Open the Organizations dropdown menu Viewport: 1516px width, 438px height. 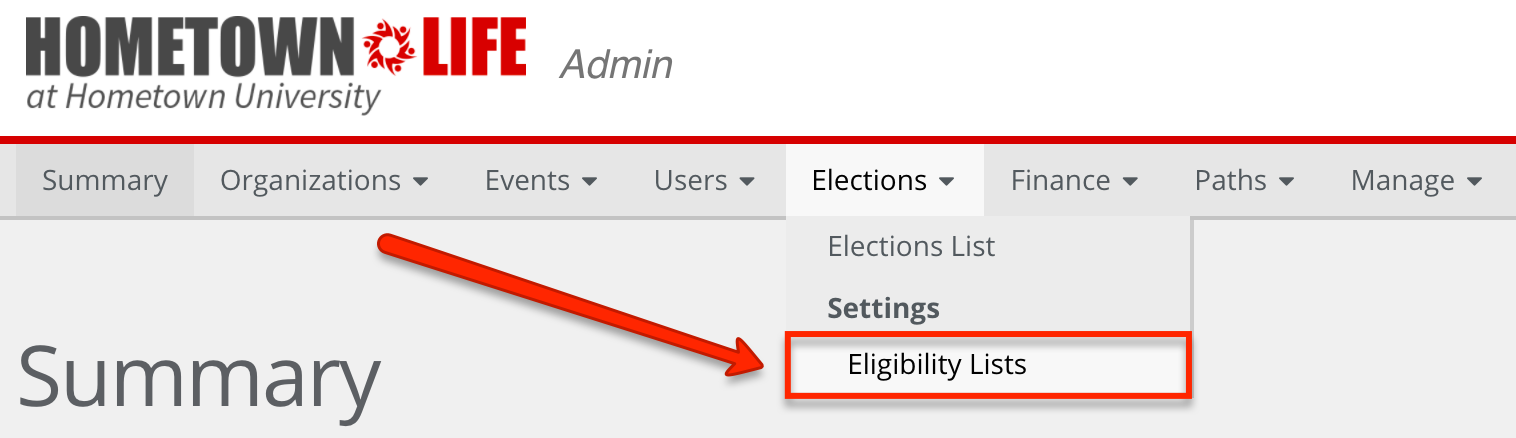(325, 181)
